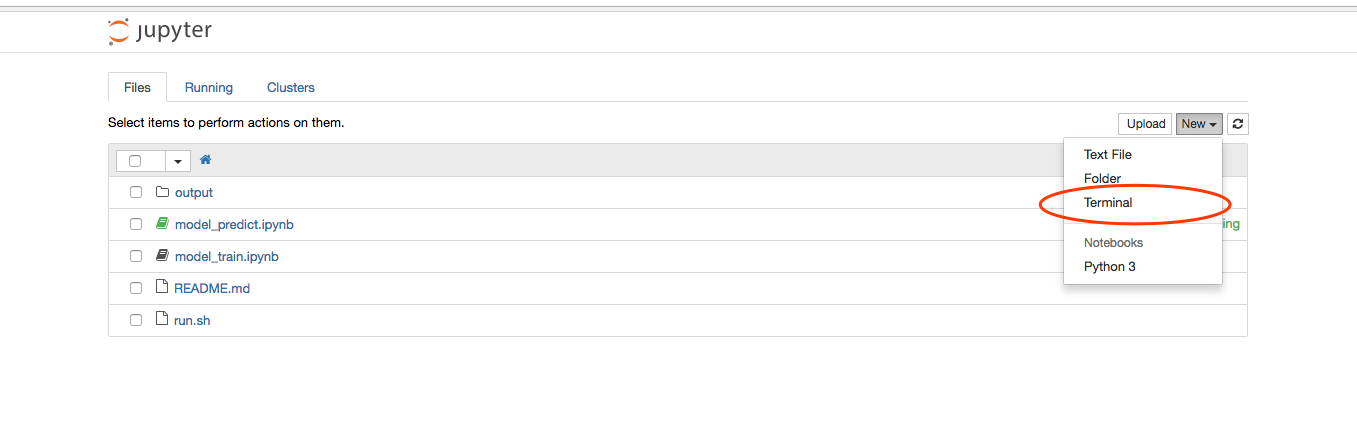Check the model_predict.ipynb checkbox
Viewport: 1357px width, 431px height.
[136, 224]
